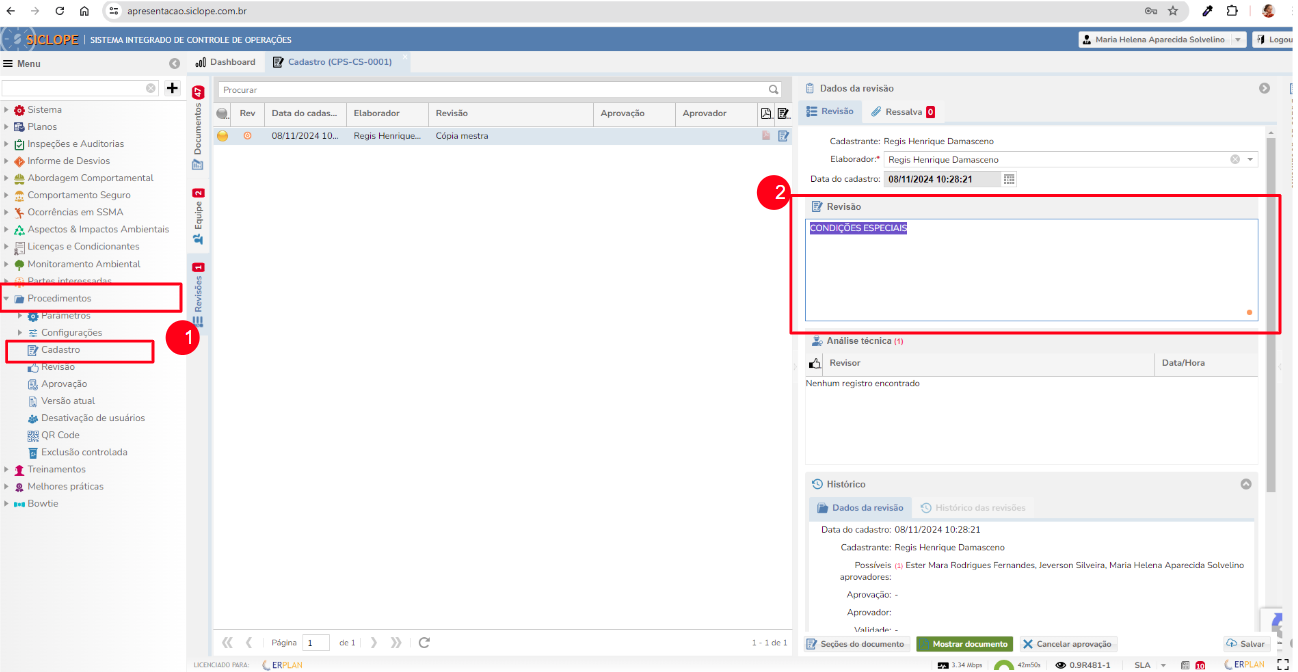
Task: Click the status circle column header
Action: pyautogui.click(x=222, y=113)
